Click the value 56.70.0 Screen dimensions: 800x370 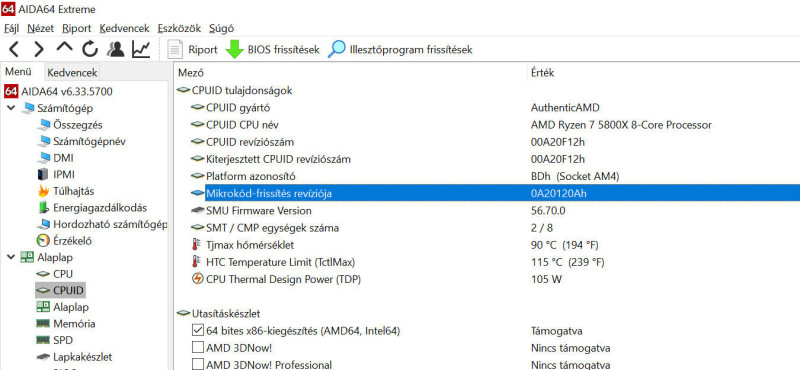tap(548, 210)
